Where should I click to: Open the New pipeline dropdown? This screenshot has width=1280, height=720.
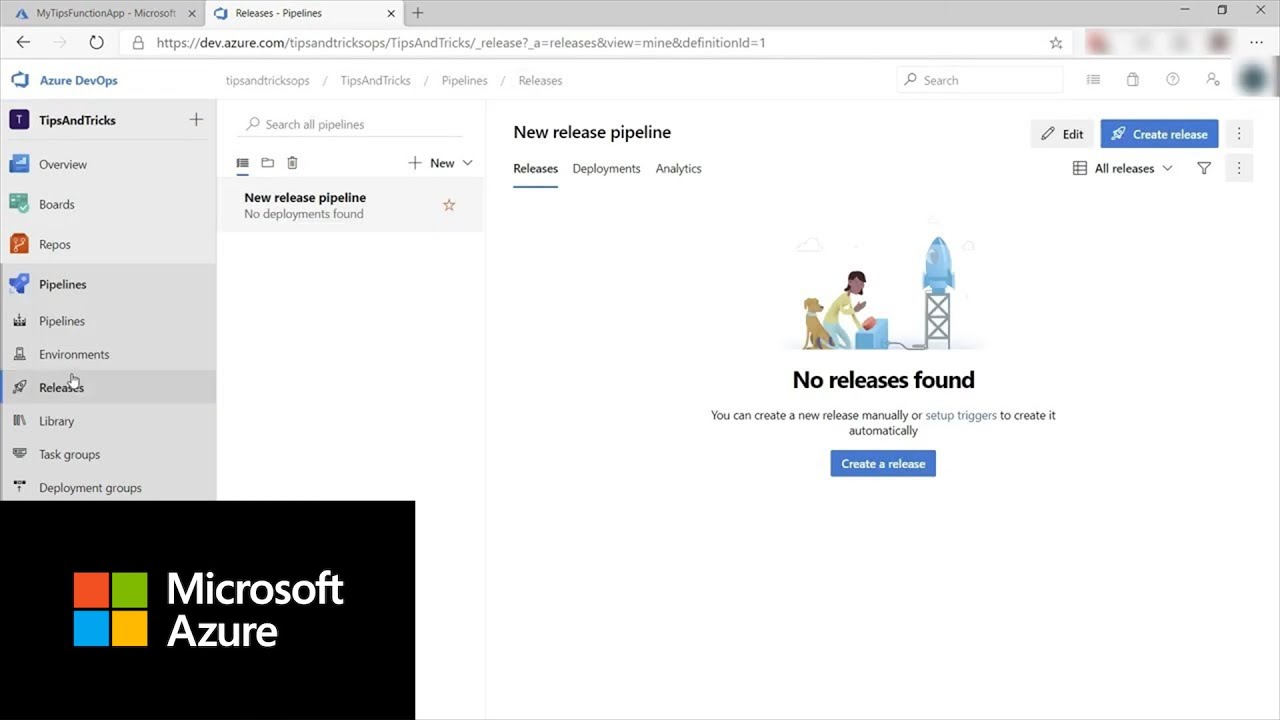click(441, 163)
